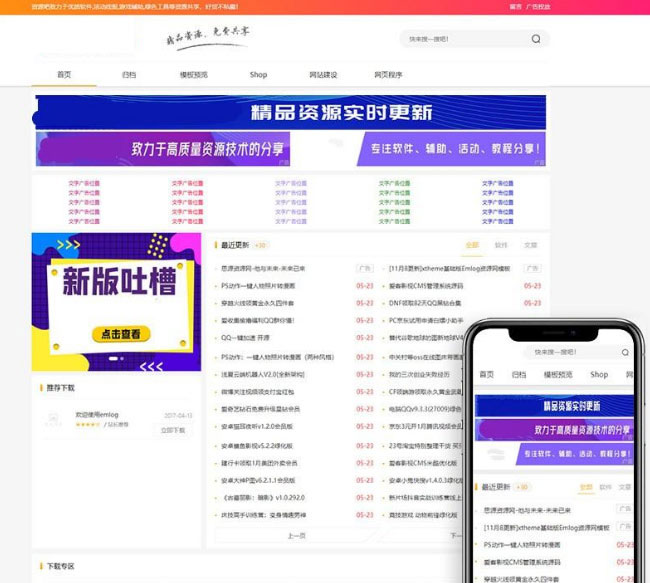Switch to the 文章 filter tab
Image resolution: width=650 pixels, height=583 pixels.
tap(530, 245)
